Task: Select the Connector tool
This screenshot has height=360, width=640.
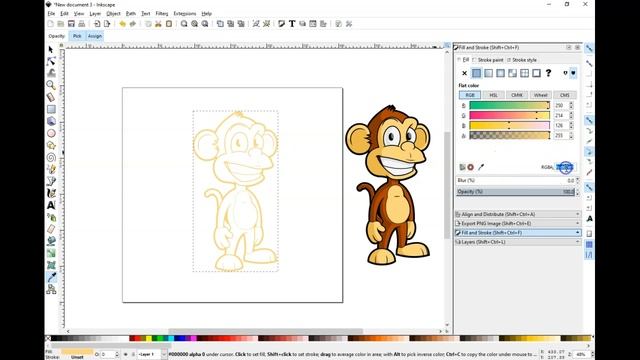Action: click(51, 289)
